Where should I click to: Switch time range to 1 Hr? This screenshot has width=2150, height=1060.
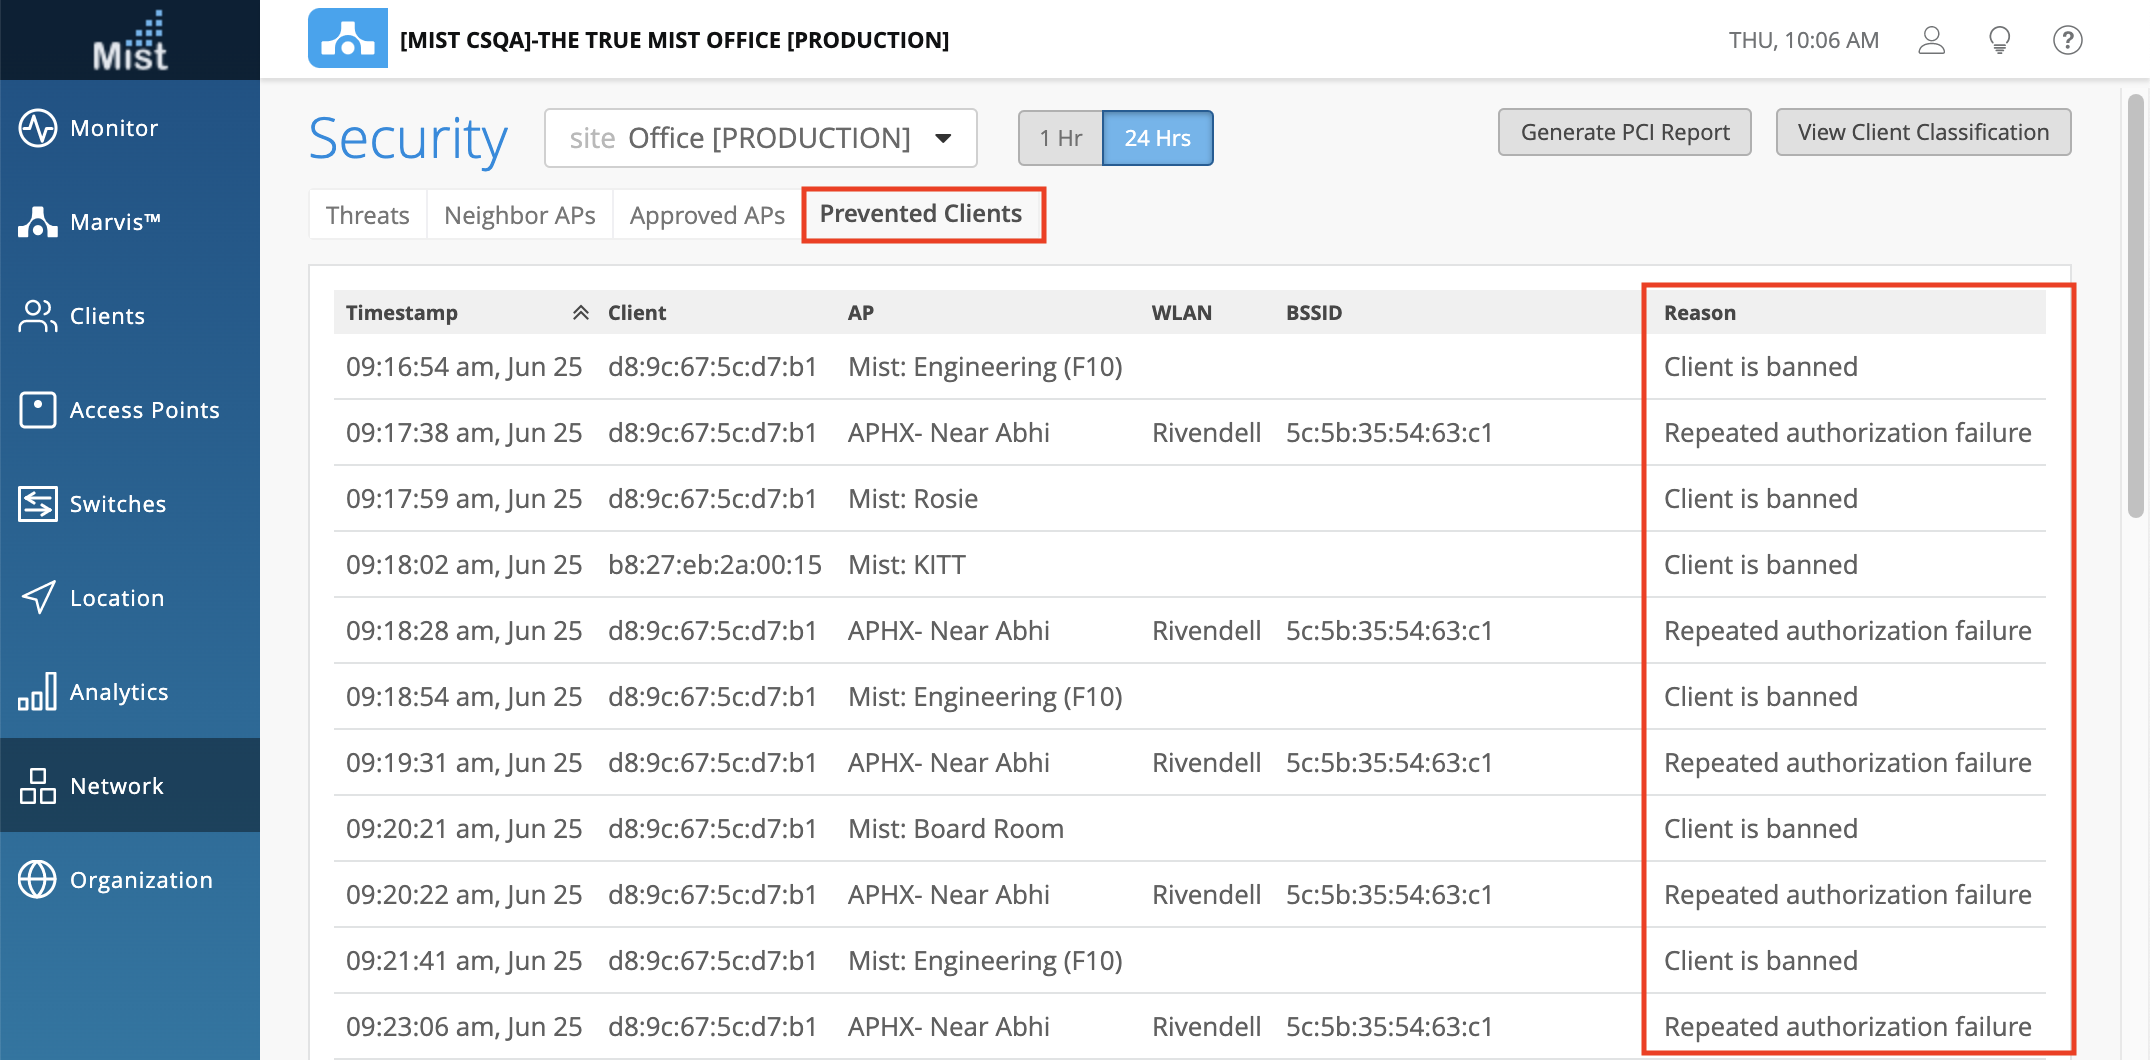tap(1060, 138)
